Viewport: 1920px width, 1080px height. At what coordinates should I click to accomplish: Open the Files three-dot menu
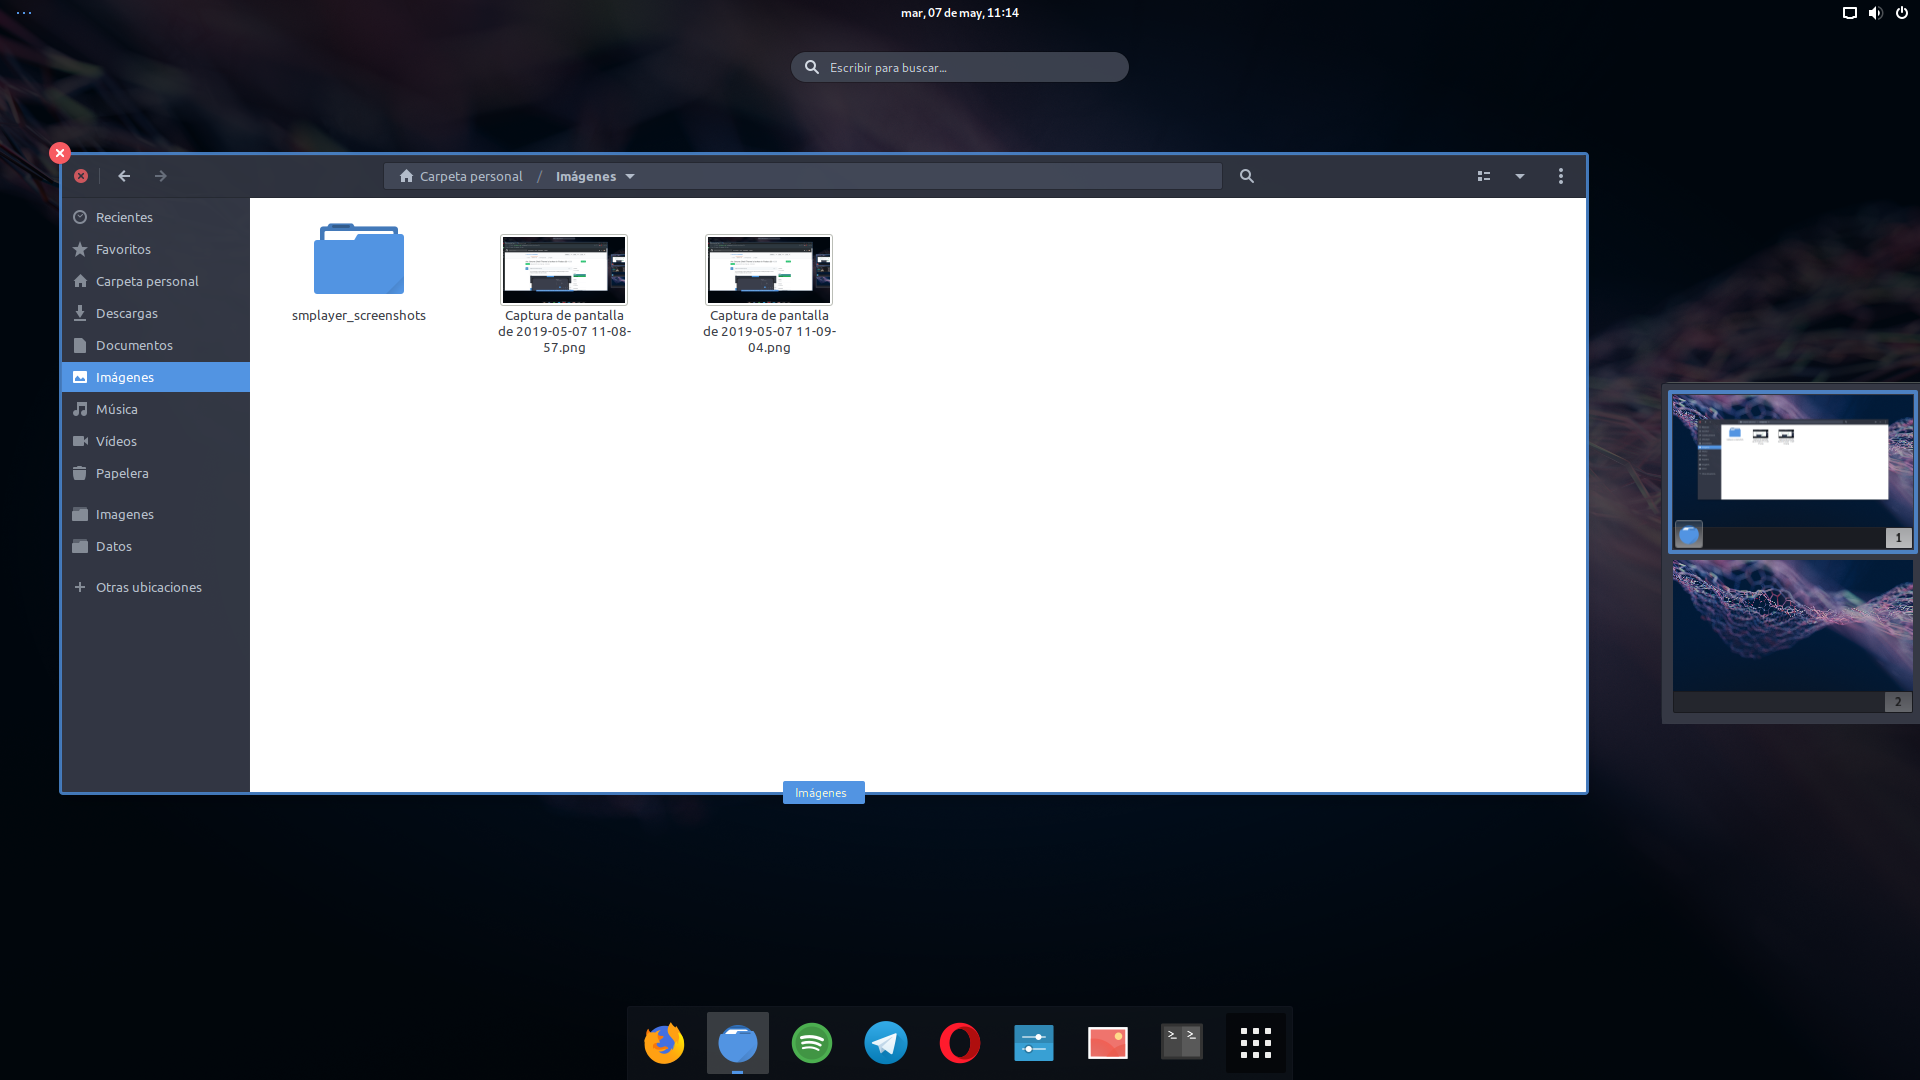click(x=1561, y=176)
